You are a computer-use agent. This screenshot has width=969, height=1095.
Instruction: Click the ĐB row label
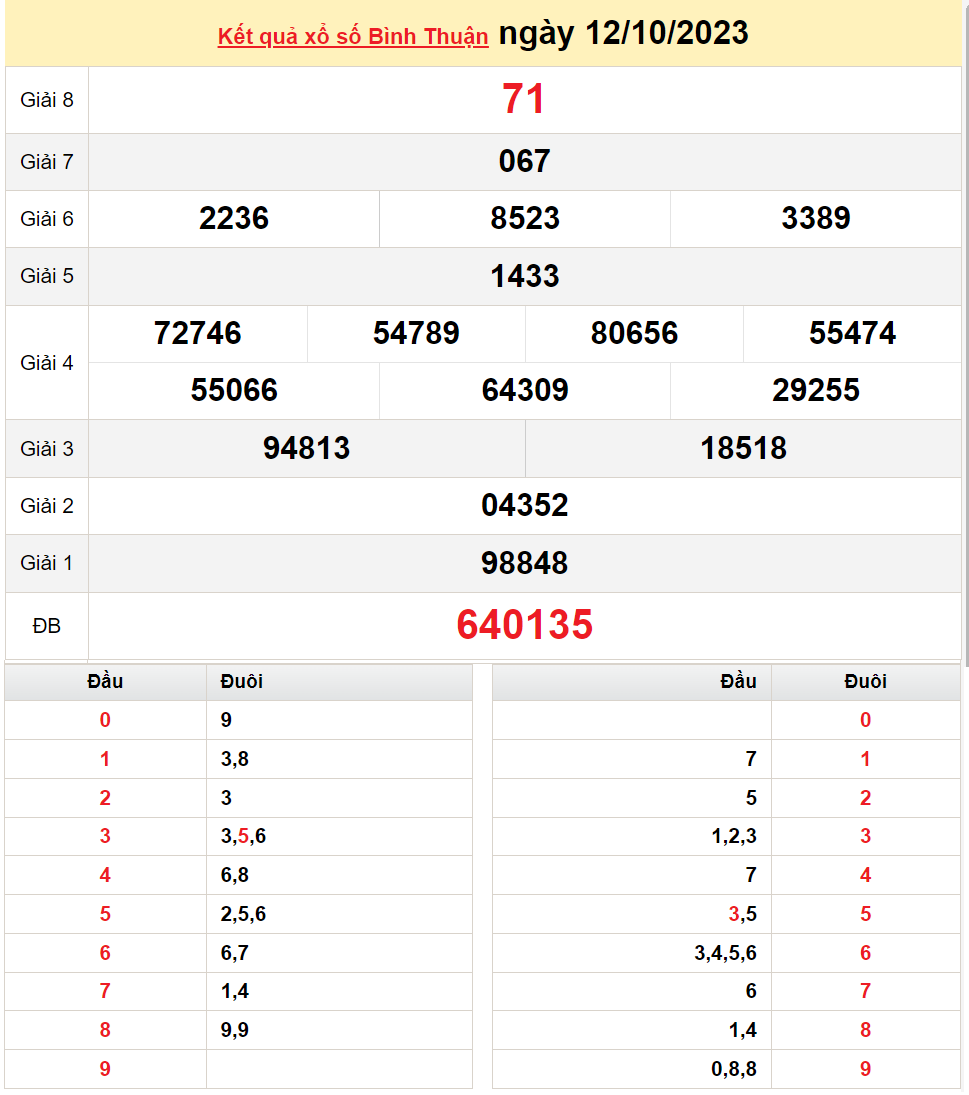(47, 626)
